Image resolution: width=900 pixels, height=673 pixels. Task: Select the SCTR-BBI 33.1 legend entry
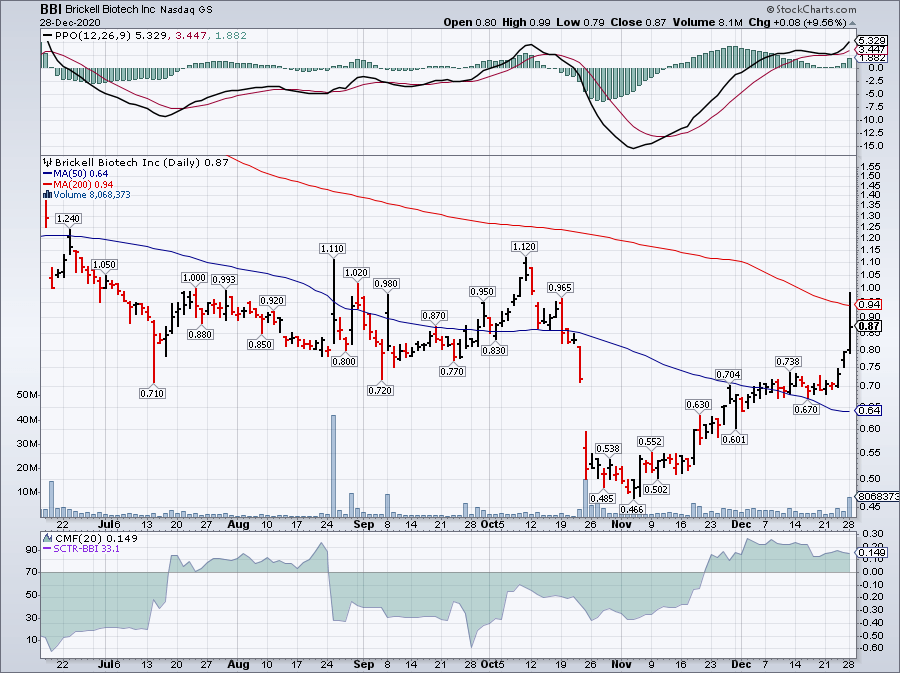(86, 549)
